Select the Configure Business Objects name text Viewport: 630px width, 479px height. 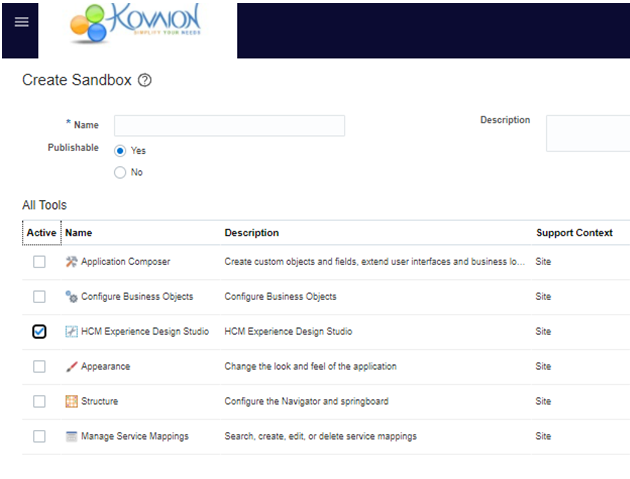pyautogui.click(x=137, y=297)
